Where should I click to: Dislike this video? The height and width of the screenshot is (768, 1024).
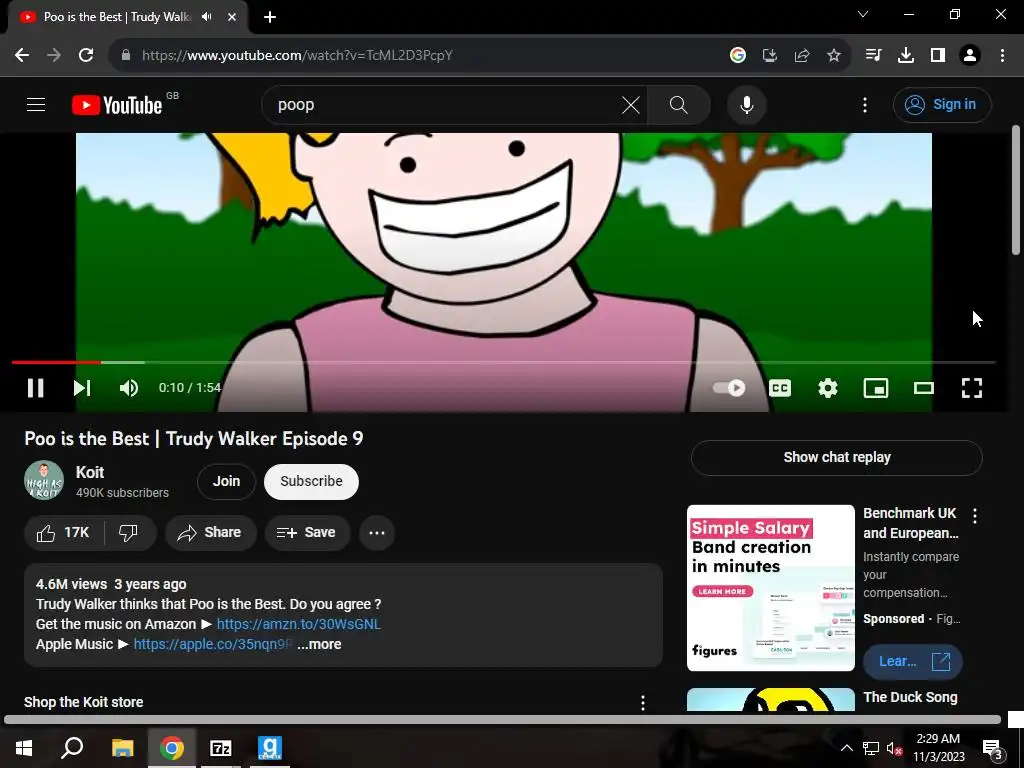pos(129,533)
